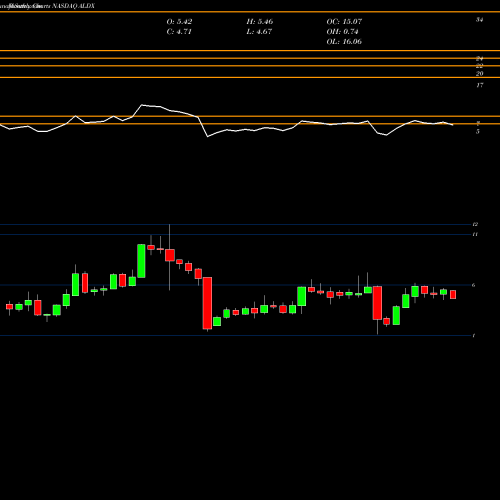Click the 20 axis label
Viewport: 500px width, 500px height.
pyautogui.click(x=479, y=73)
